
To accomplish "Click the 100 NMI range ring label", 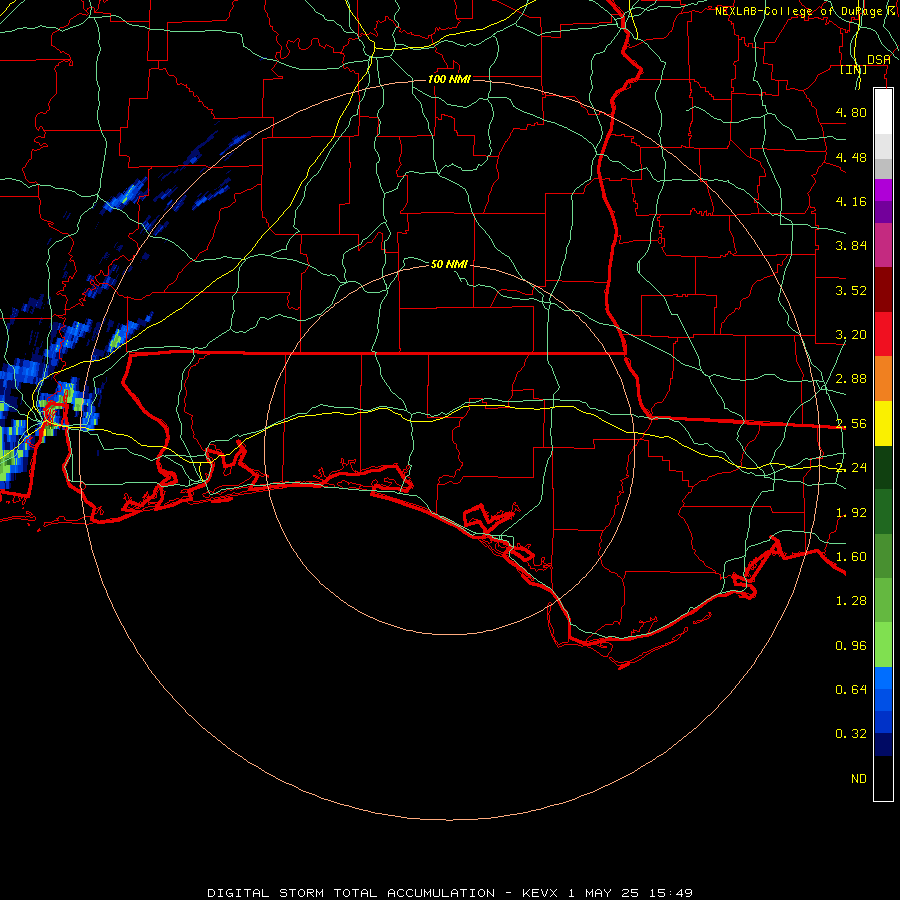I will pos(449,79).
